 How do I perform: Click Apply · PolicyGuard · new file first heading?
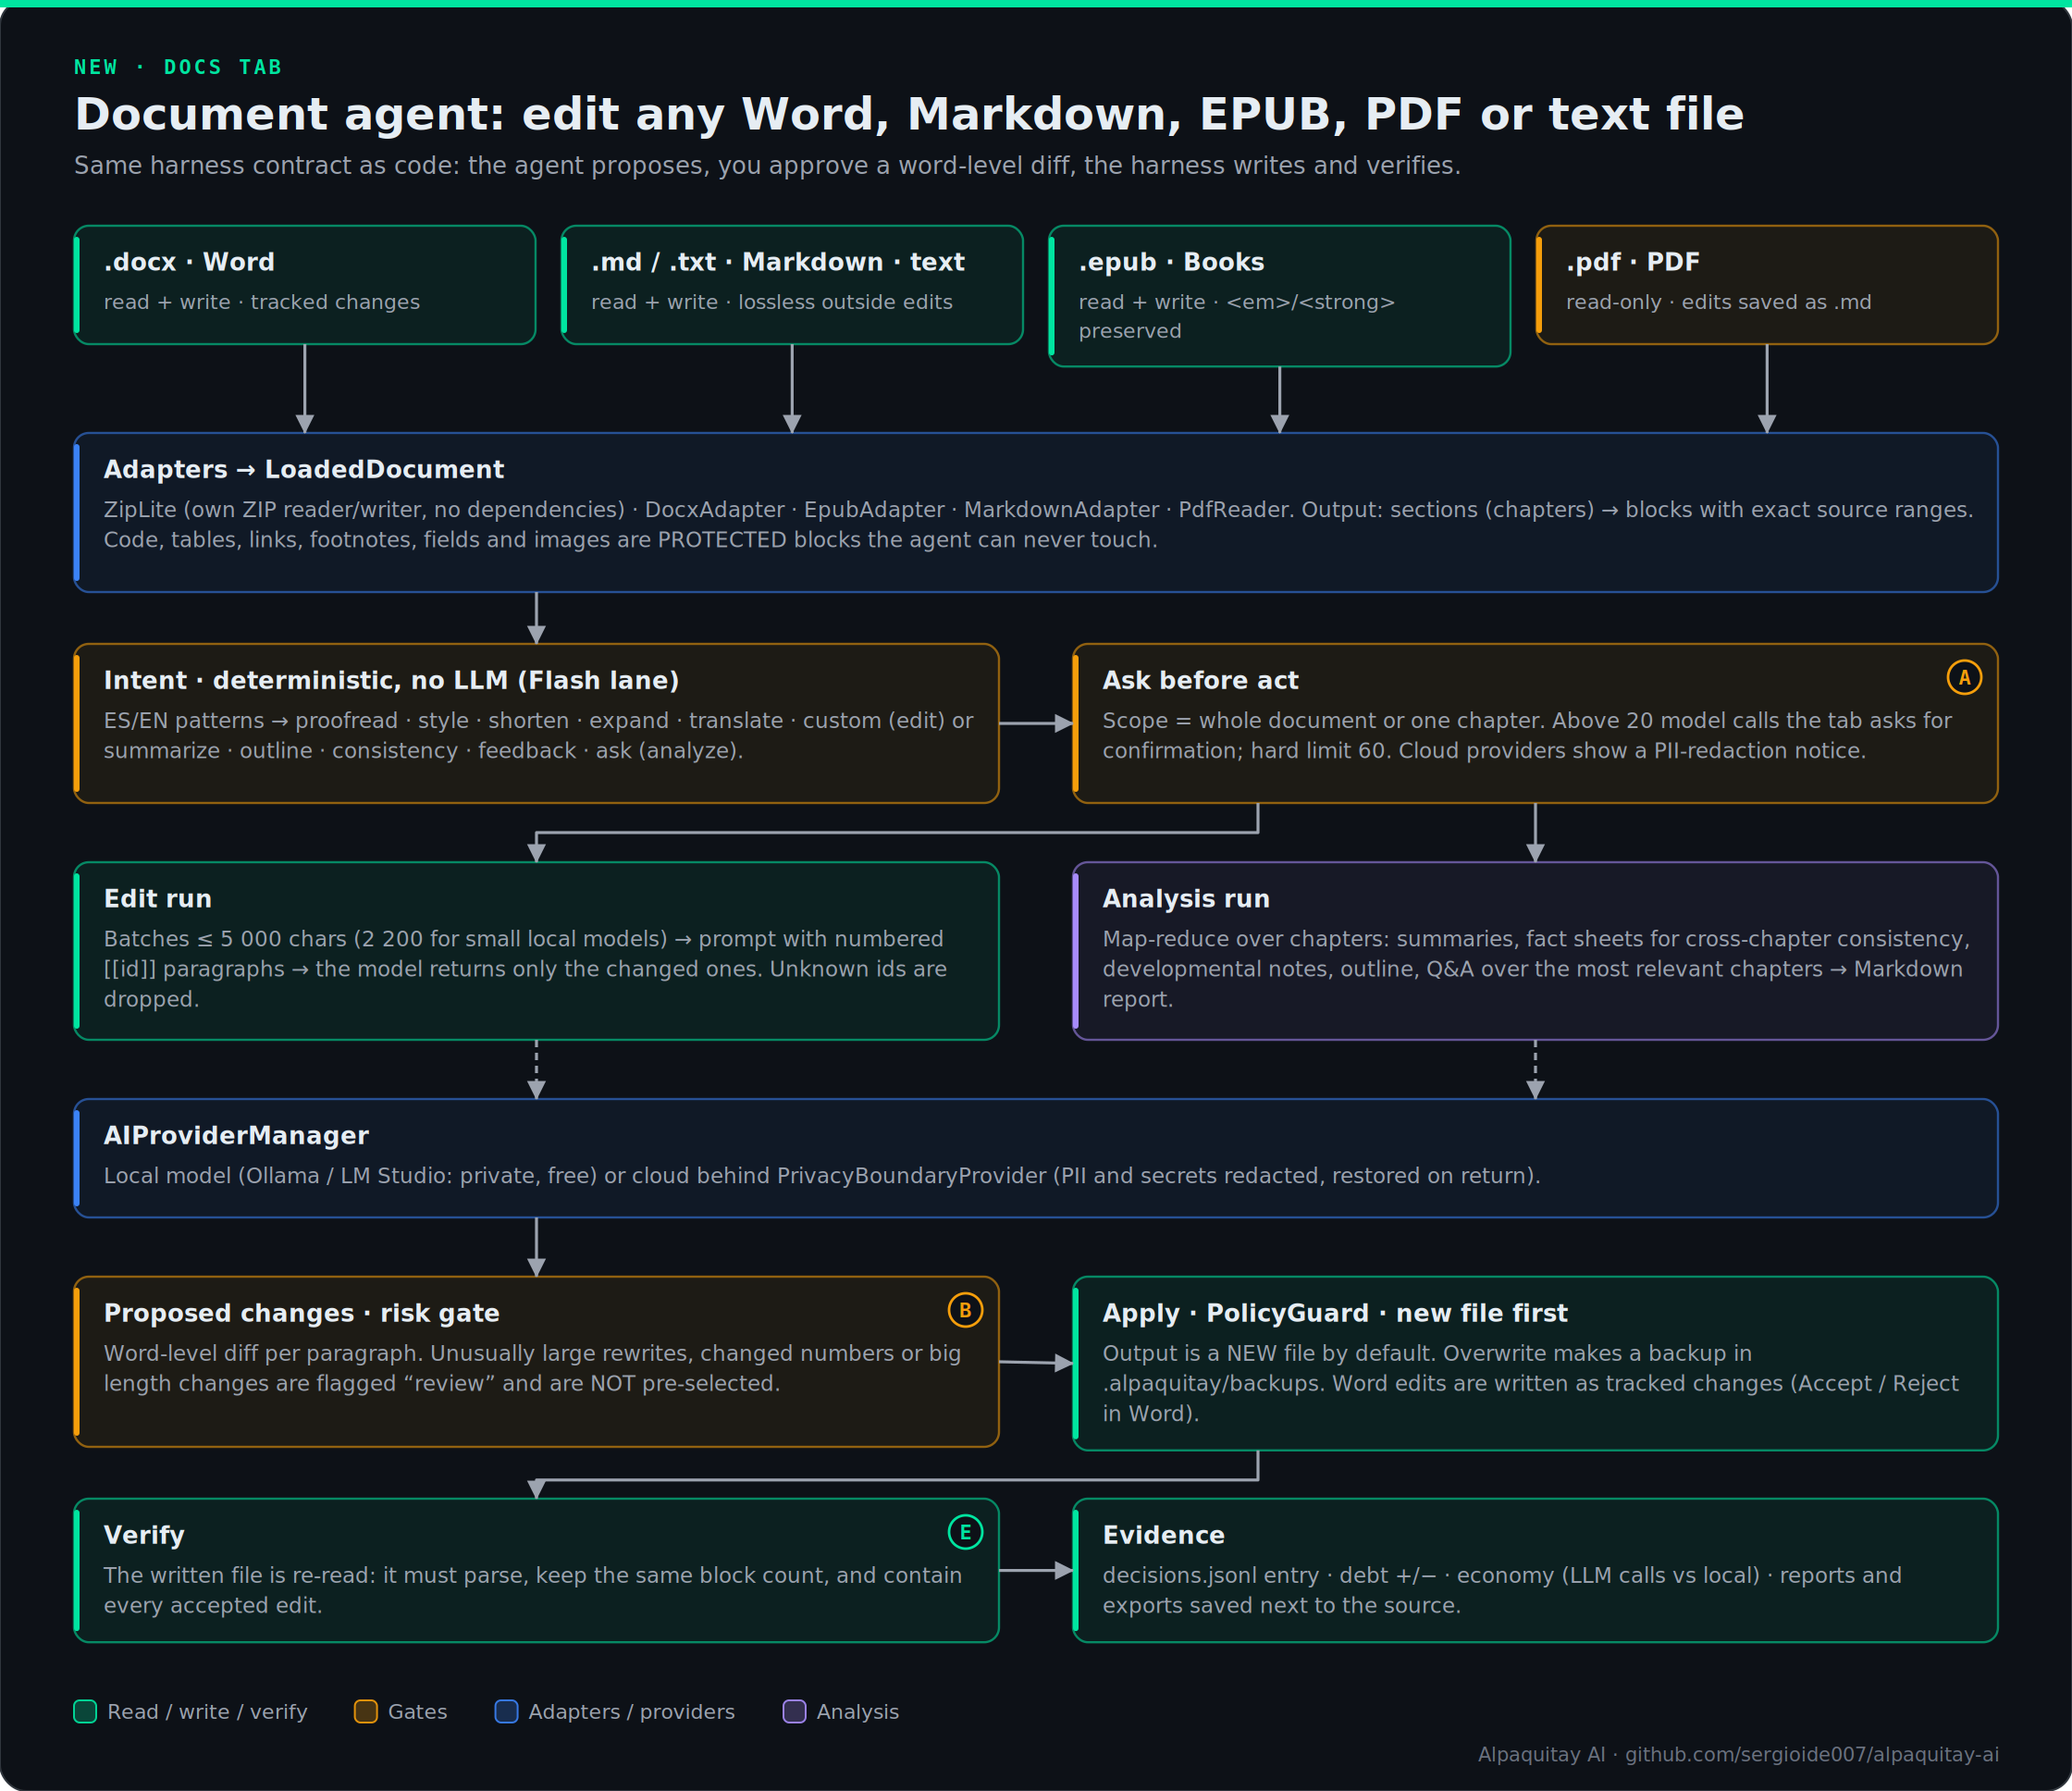coord(1335,1313)
